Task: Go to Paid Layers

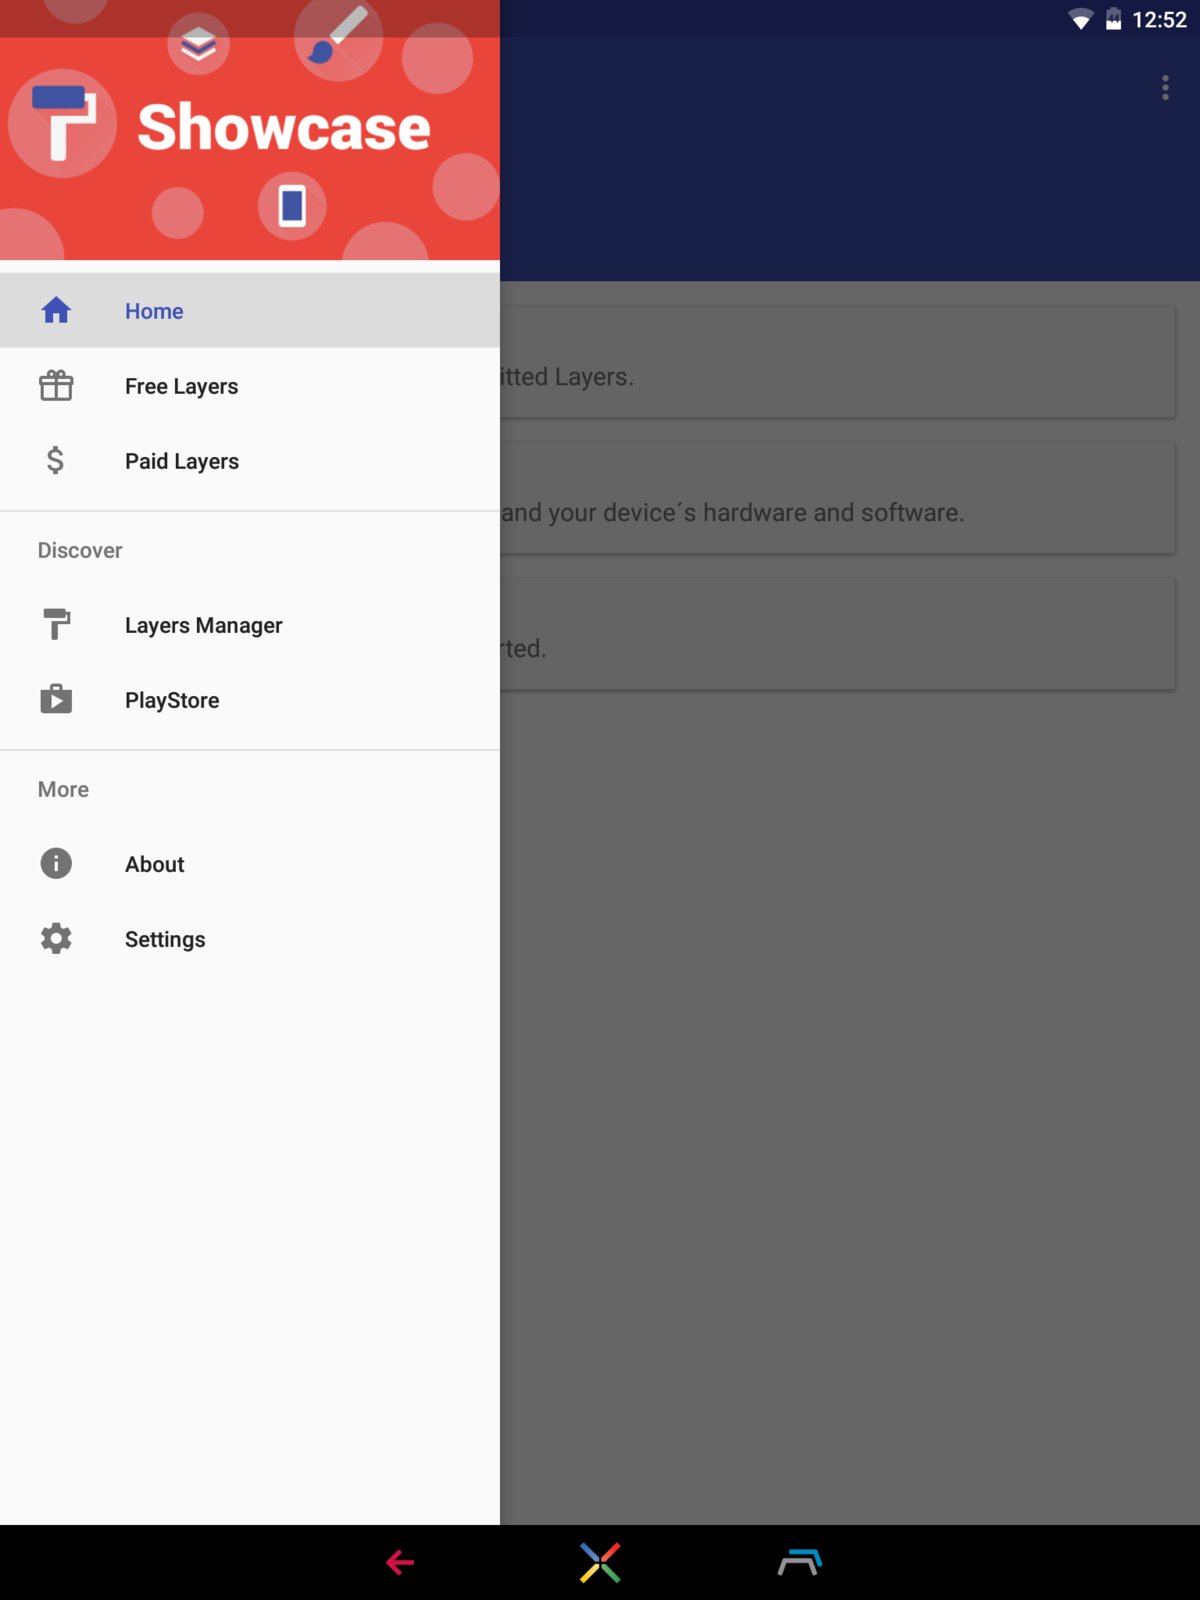Action: [181, 461]
